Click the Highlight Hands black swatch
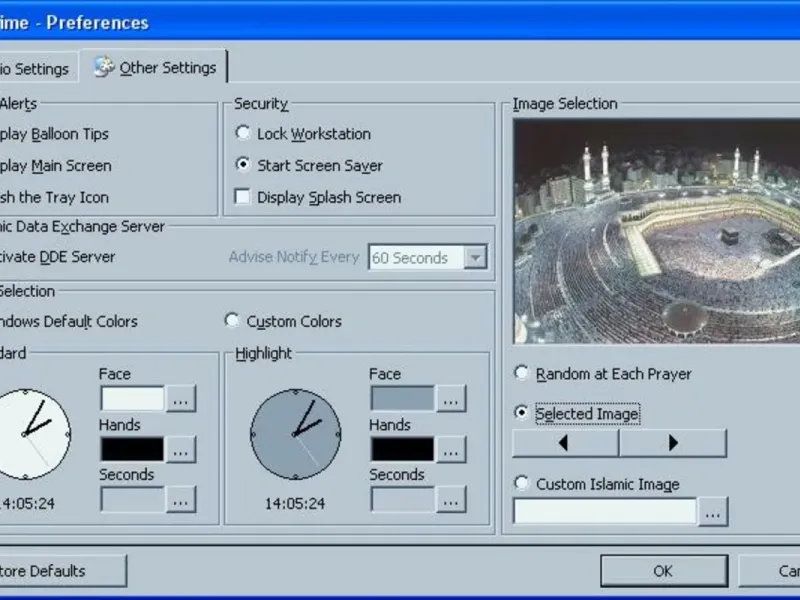The width and height of the screenshot is (800, 600). pyautogui.click(x=403, y=449)
